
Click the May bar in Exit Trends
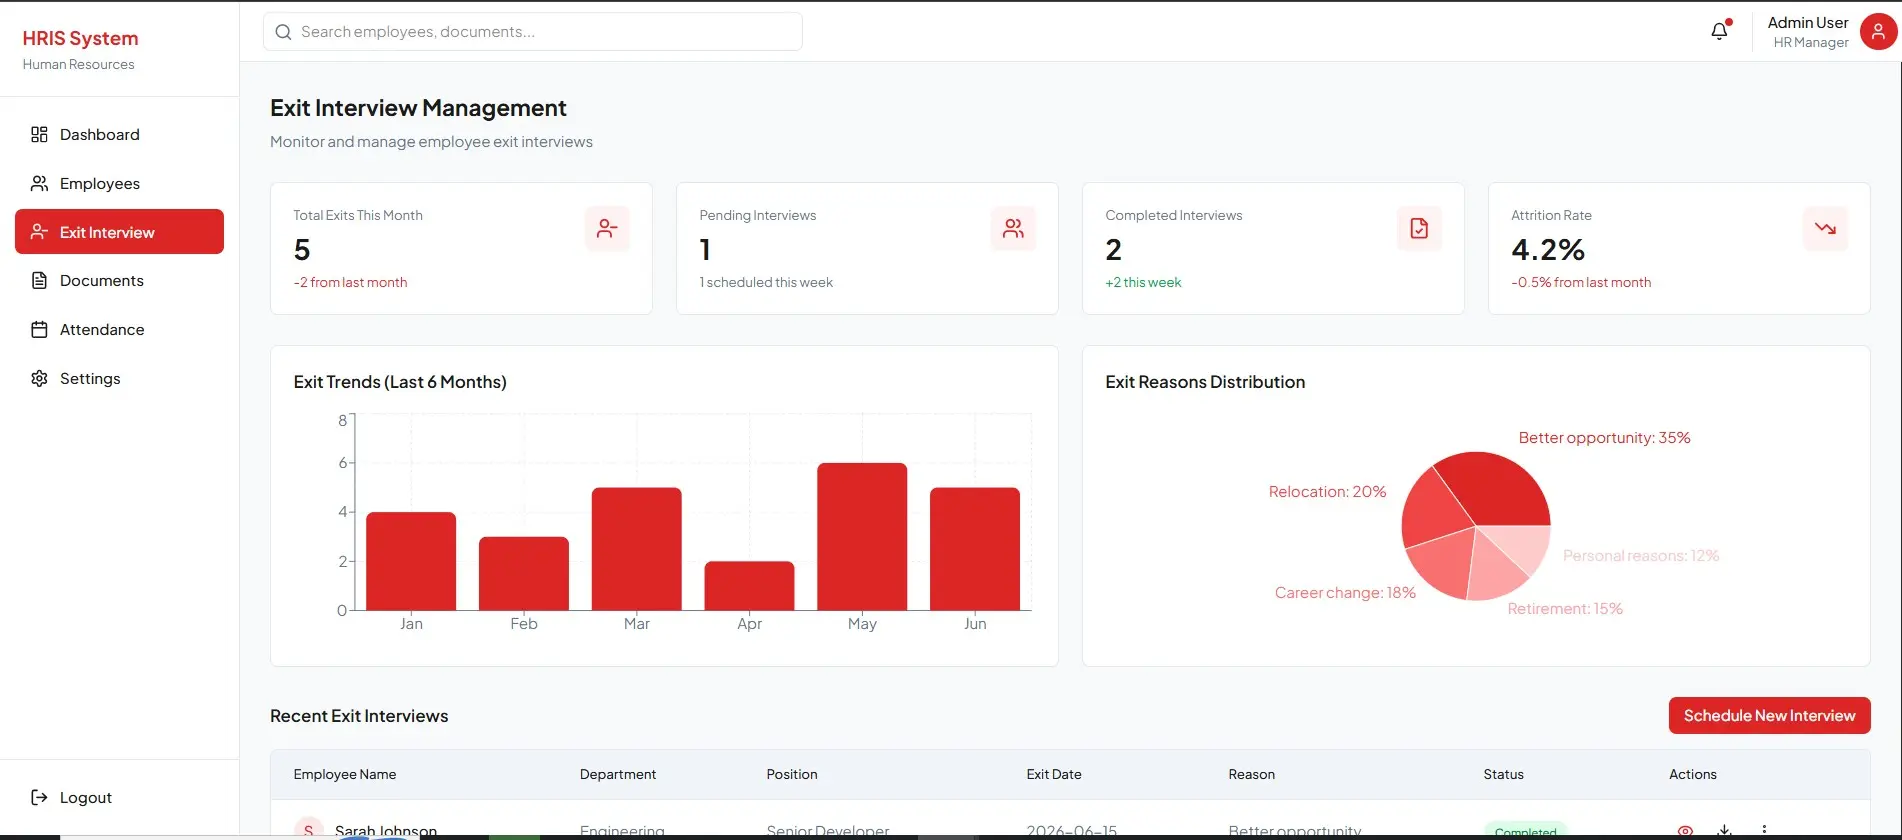click(862, 537)
